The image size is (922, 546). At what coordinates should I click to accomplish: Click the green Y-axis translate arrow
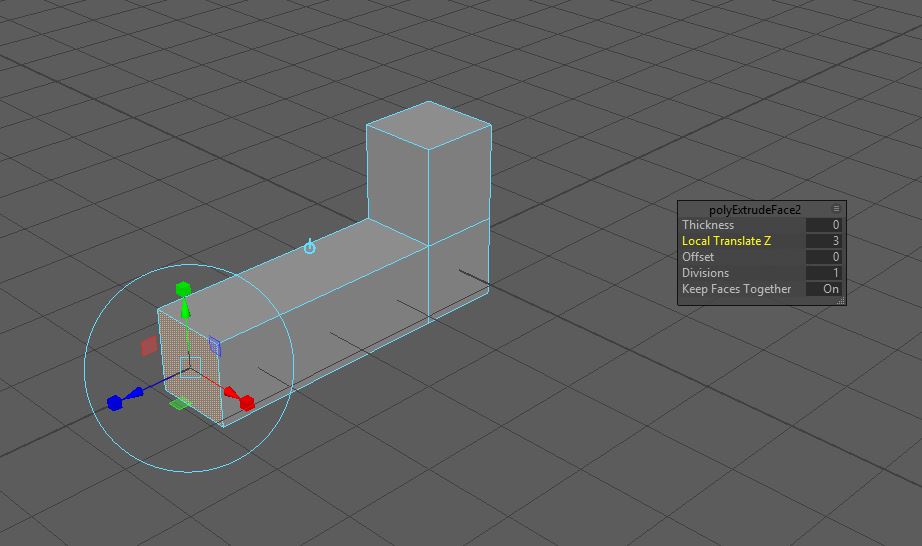coord(185,309)
